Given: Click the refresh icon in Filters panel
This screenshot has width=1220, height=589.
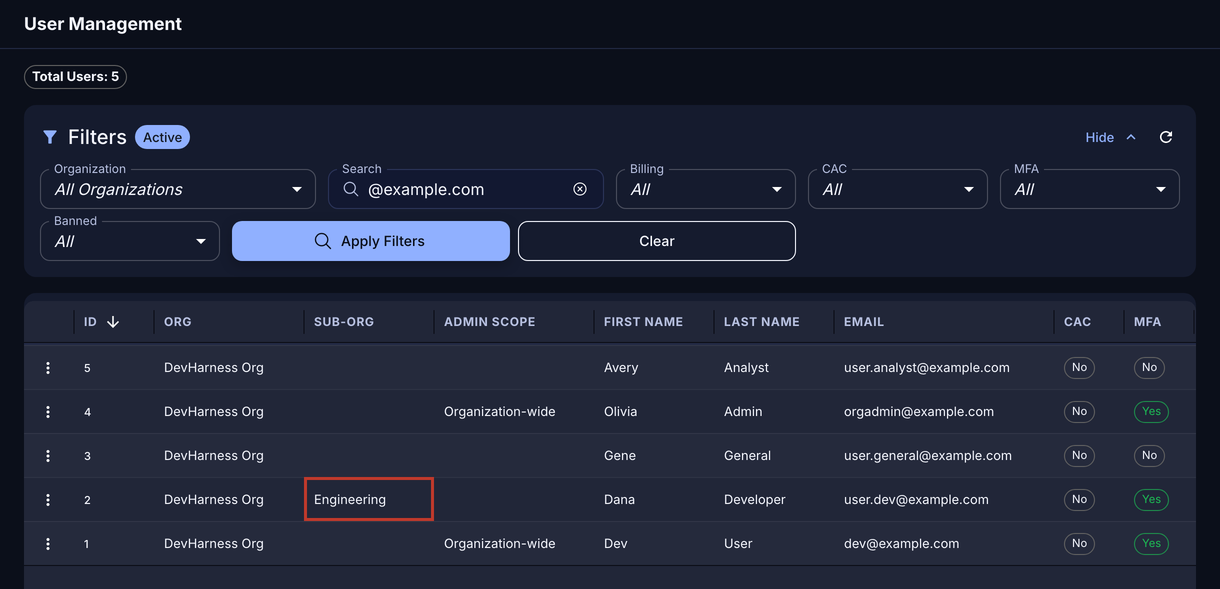Looking at the screenshot, I should (x=1166, y=137).
